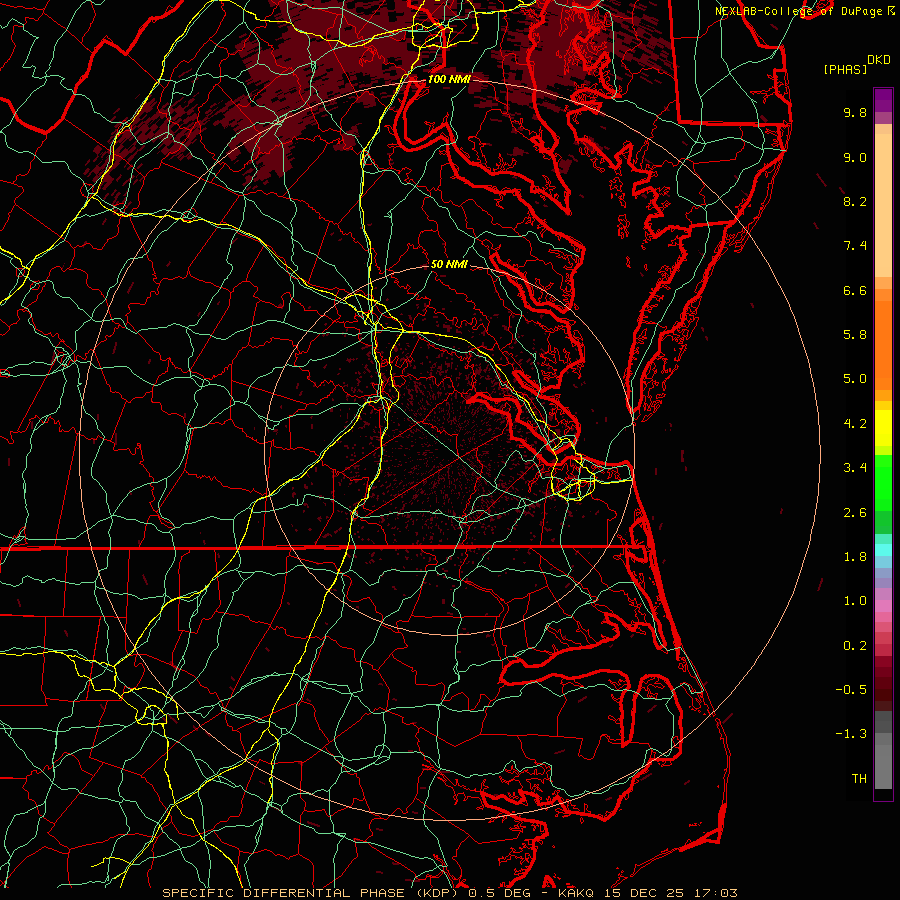Click the -0.5 scale value
This screenshot has width=900, height=900.
pyautogui.click(x=851, y=690)
